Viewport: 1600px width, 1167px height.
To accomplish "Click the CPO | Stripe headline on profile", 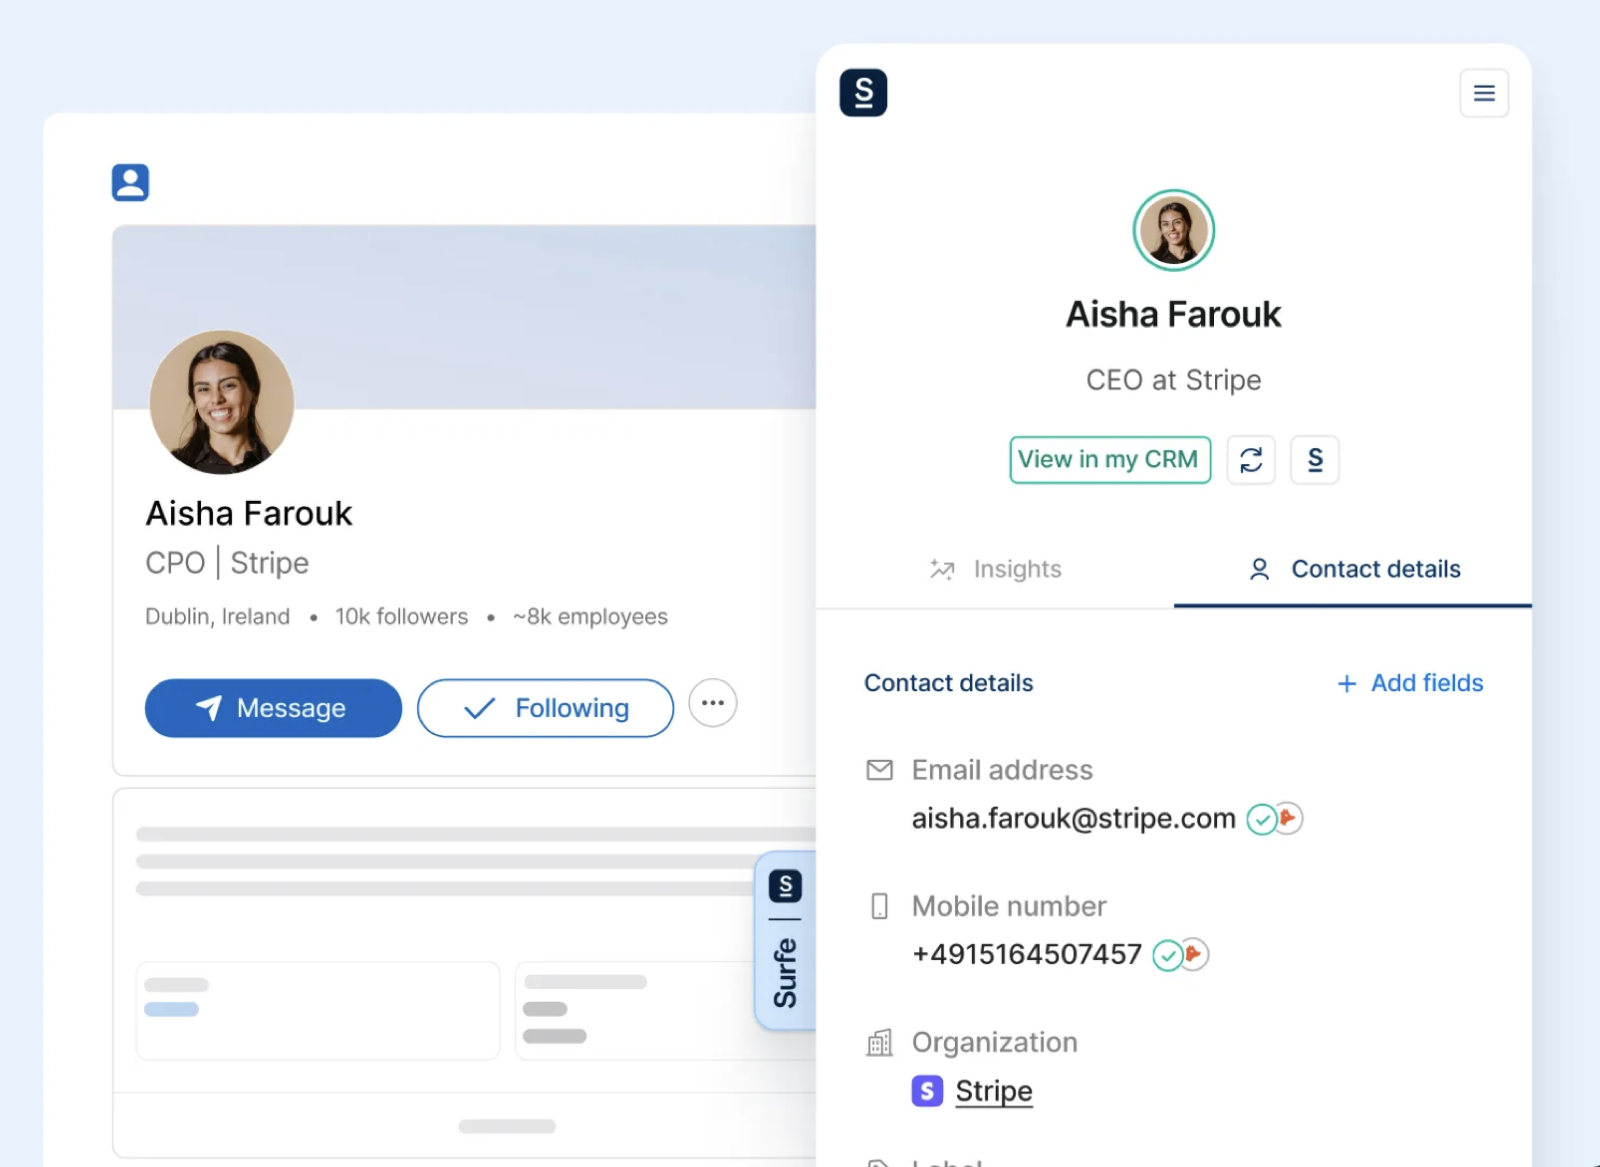I will click(x=227, y=563).
